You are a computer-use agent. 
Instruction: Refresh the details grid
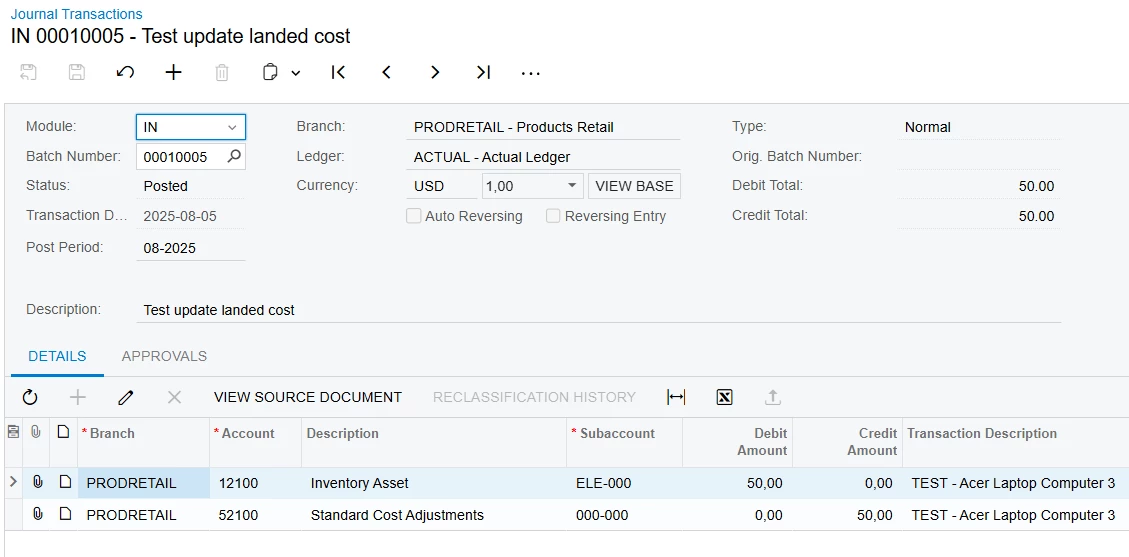pos(30,397)
